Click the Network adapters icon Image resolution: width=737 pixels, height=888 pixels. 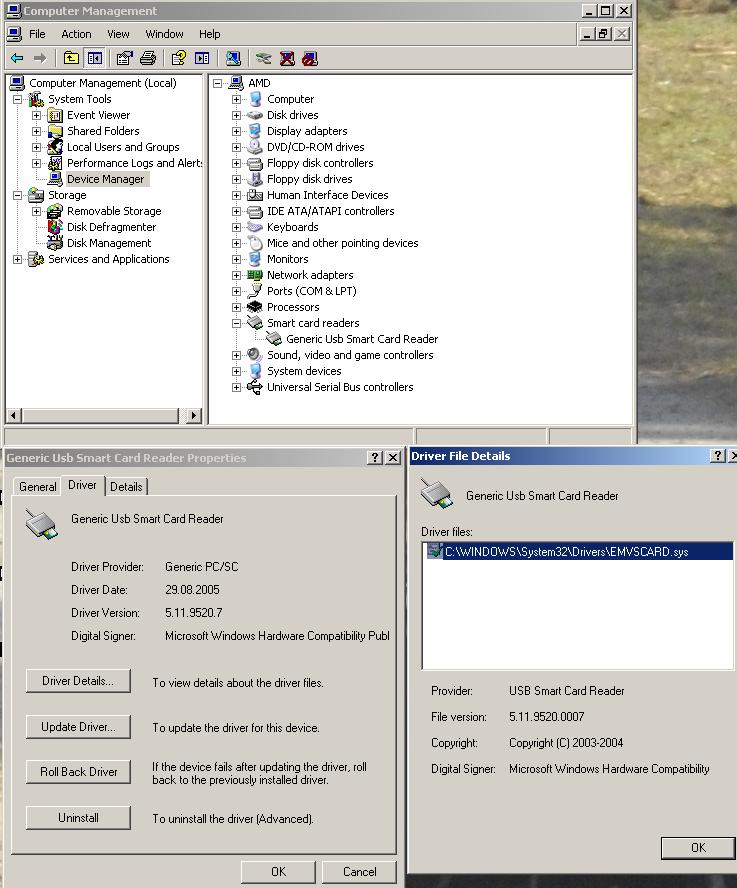click(x=255, y=275)
